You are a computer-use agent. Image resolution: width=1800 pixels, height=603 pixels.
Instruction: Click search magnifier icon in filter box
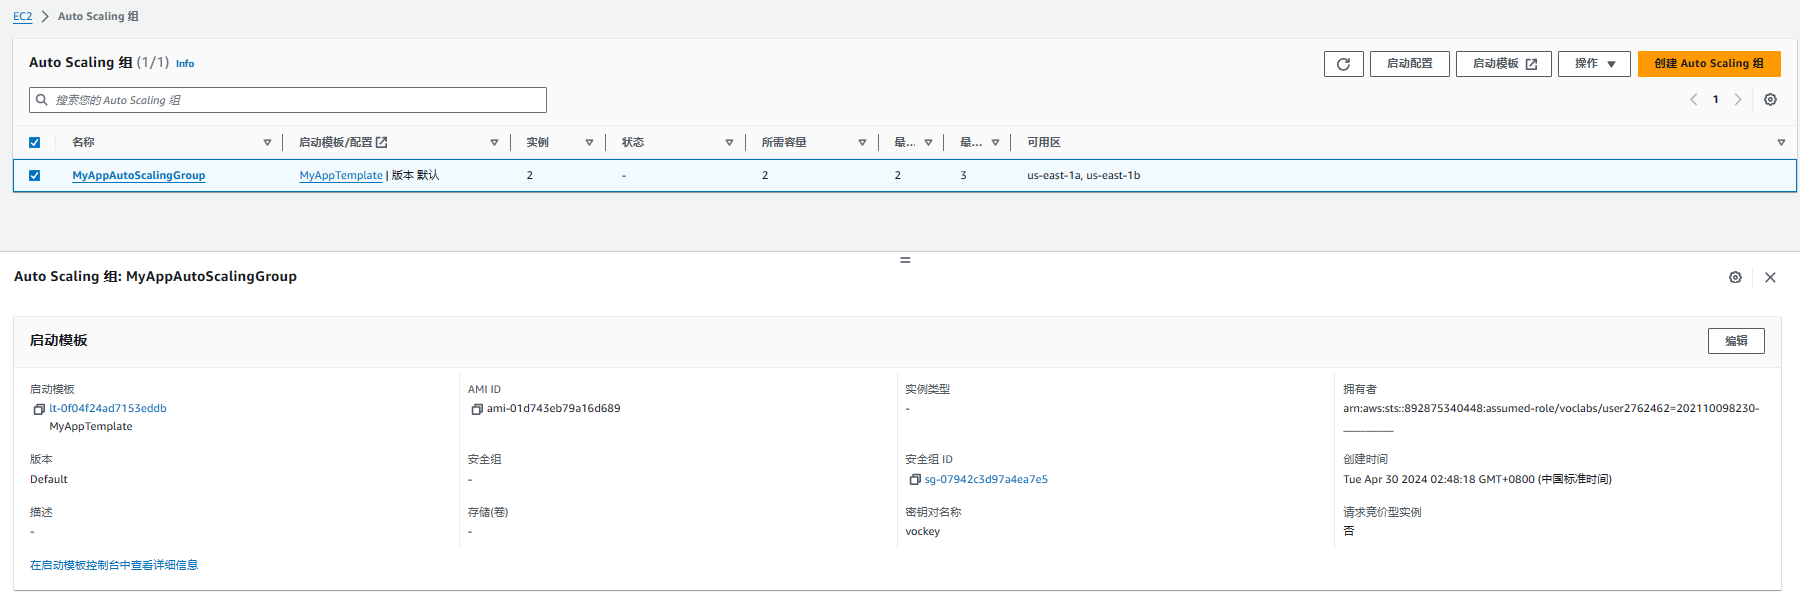(x=42, y=100)
